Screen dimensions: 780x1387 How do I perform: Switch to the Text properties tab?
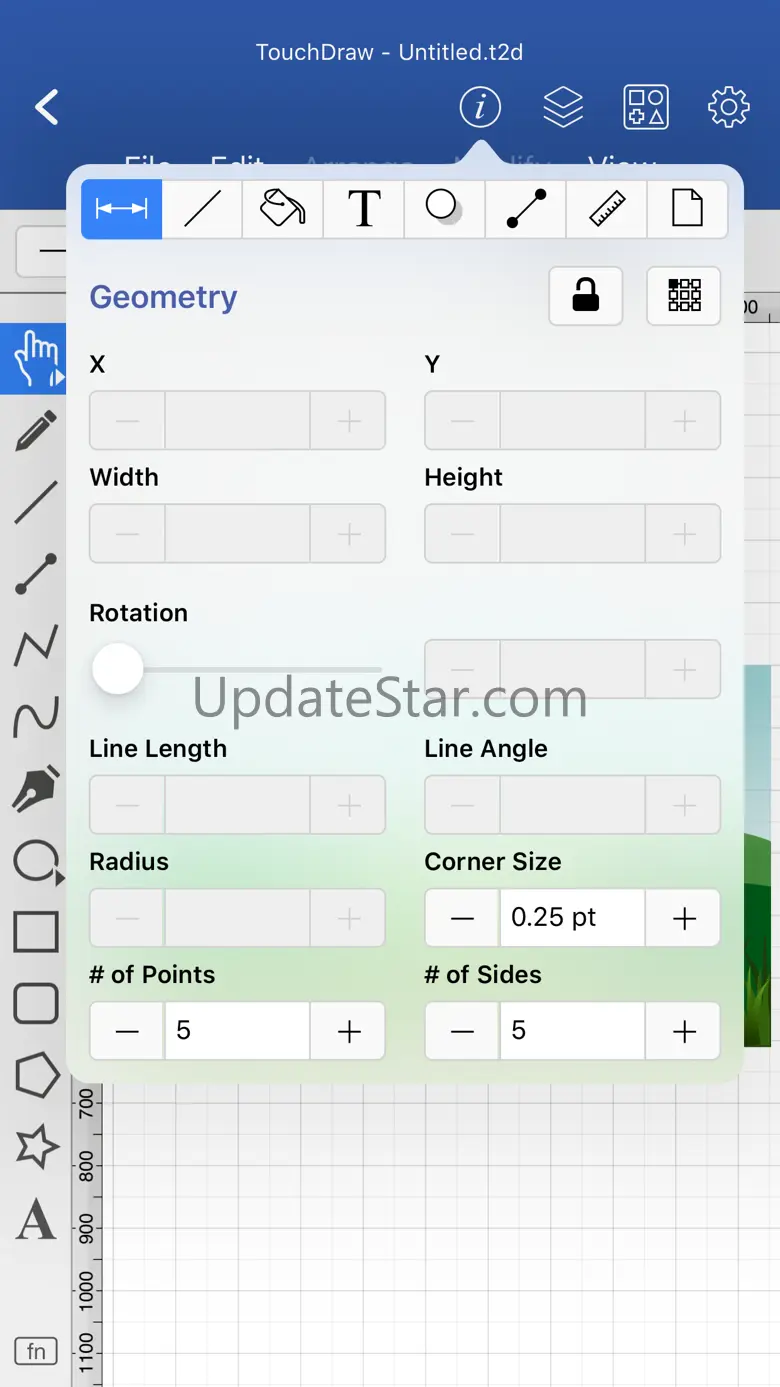[364, 209]
